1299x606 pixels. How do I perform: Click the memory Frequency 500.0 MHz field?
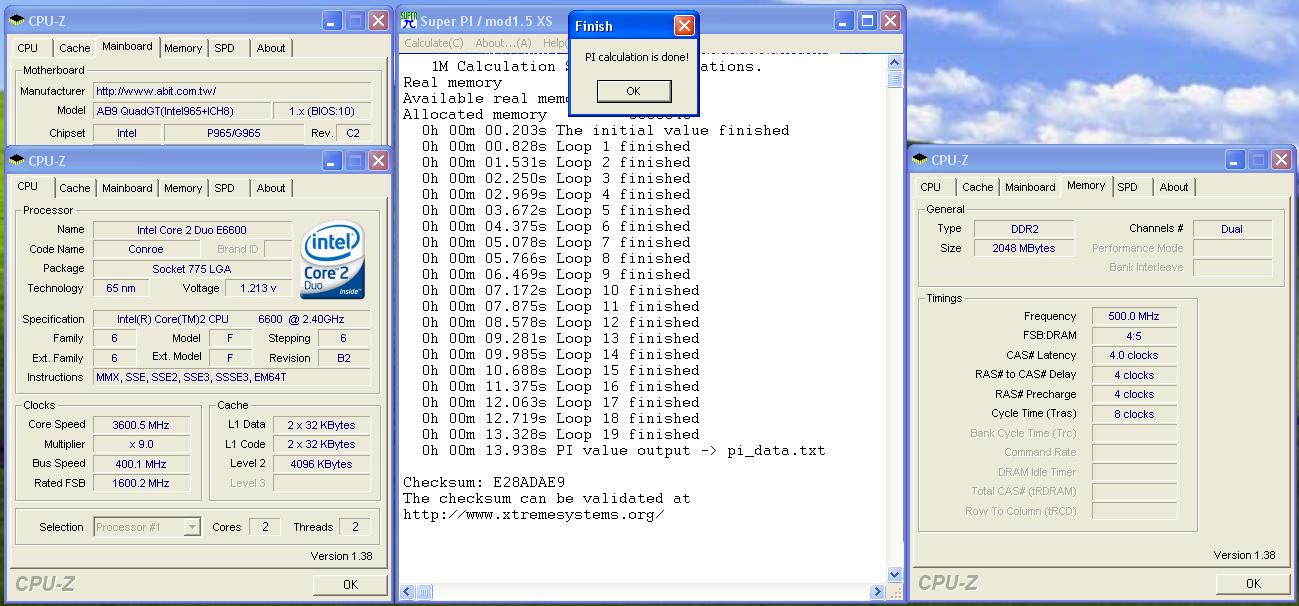pos(1134,316)
